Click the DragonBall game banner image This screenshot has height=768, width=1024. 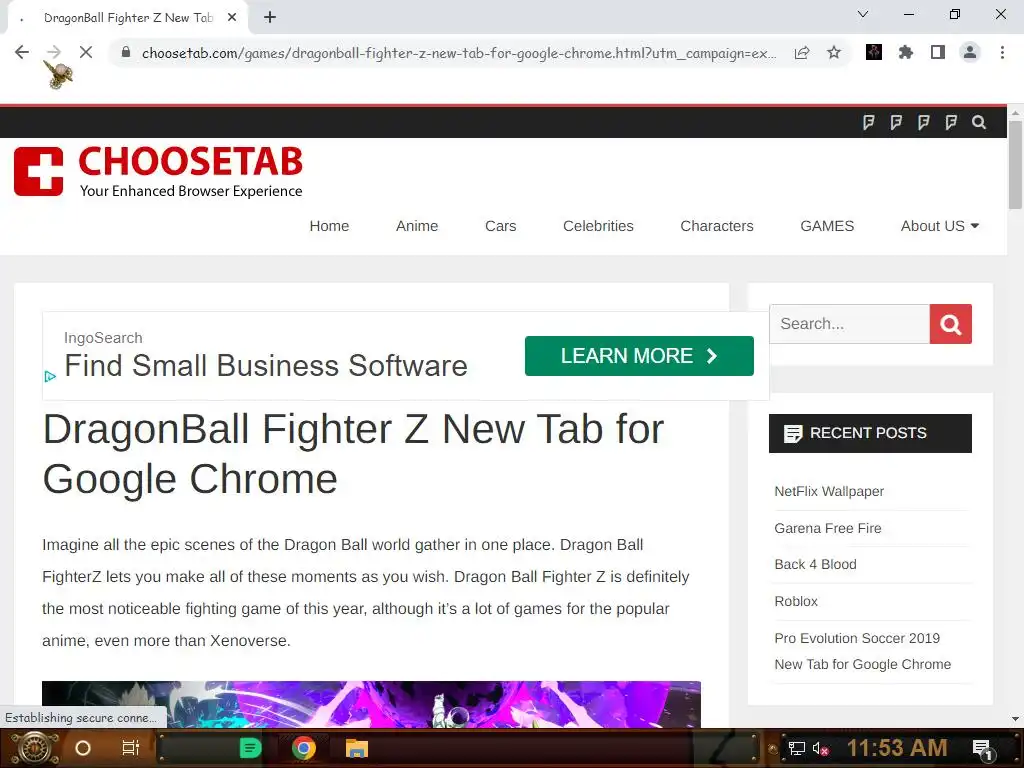point(371,704)
